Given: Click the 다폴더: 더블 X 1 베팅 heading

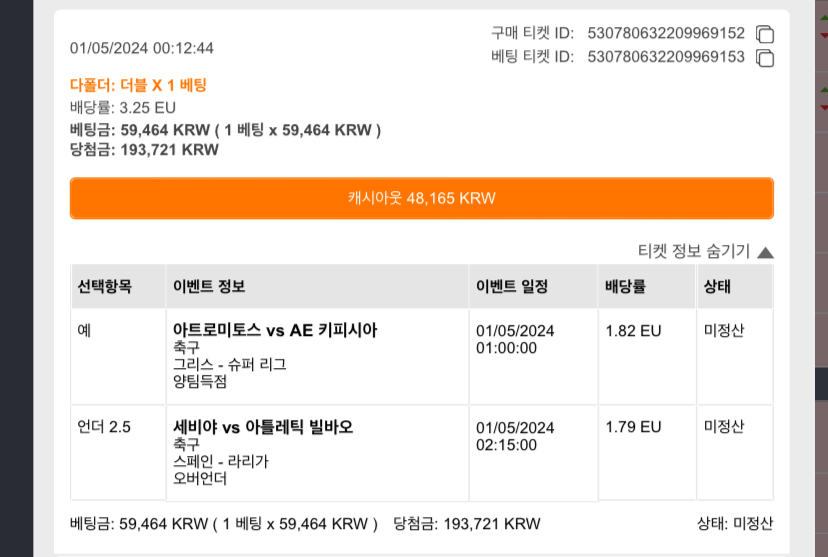Looking at the screenshot, I should (138, 85).
